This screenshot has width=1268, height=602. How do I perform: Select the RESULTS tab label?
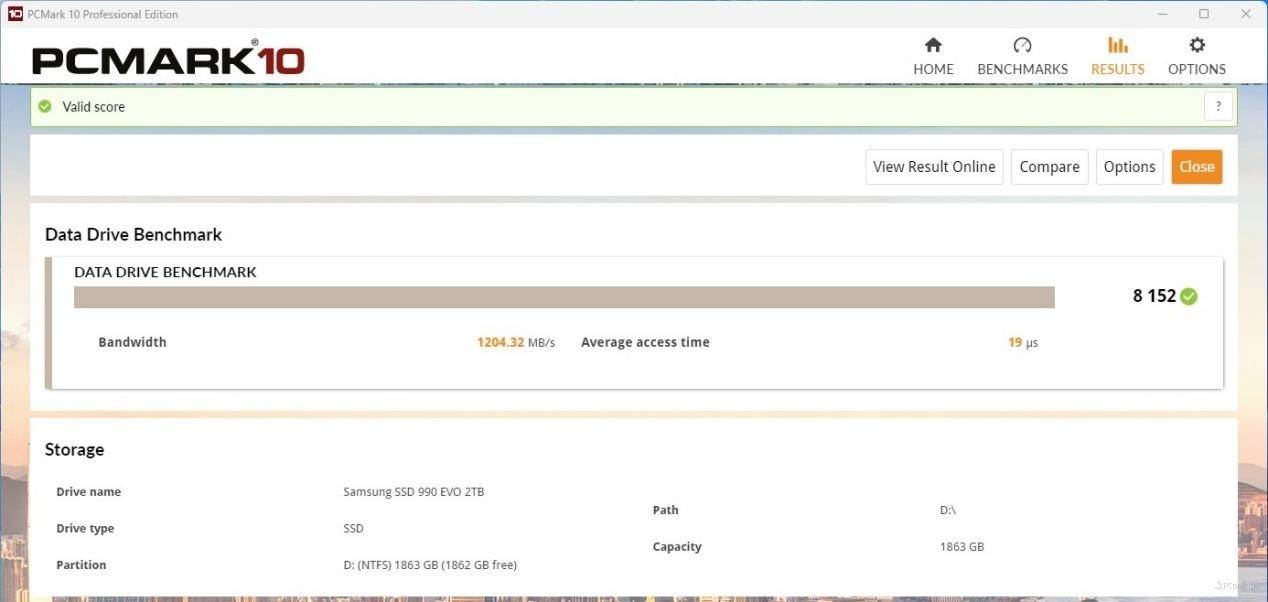(1118, 69)
